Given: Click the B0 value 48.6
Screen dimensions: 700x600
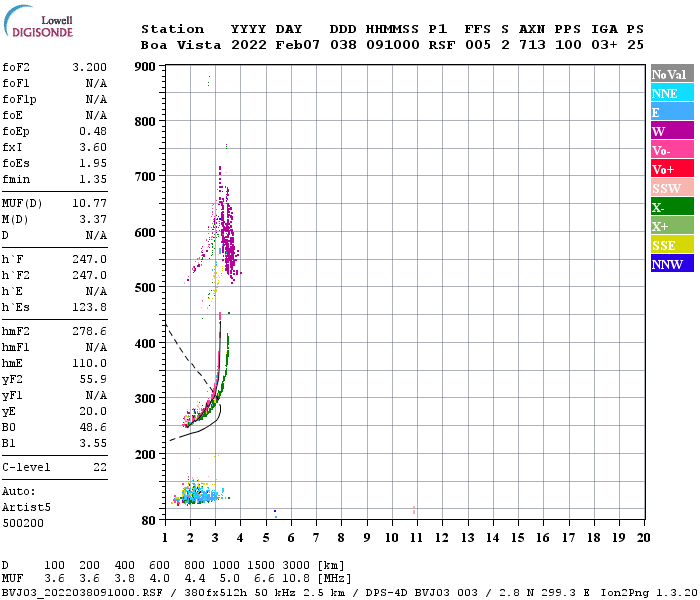Looking at the screenshot, I should pos(93,428).
